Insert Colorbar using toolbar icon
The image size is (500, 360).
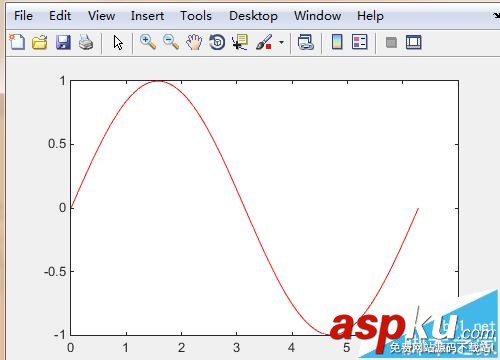click(337, 42)
